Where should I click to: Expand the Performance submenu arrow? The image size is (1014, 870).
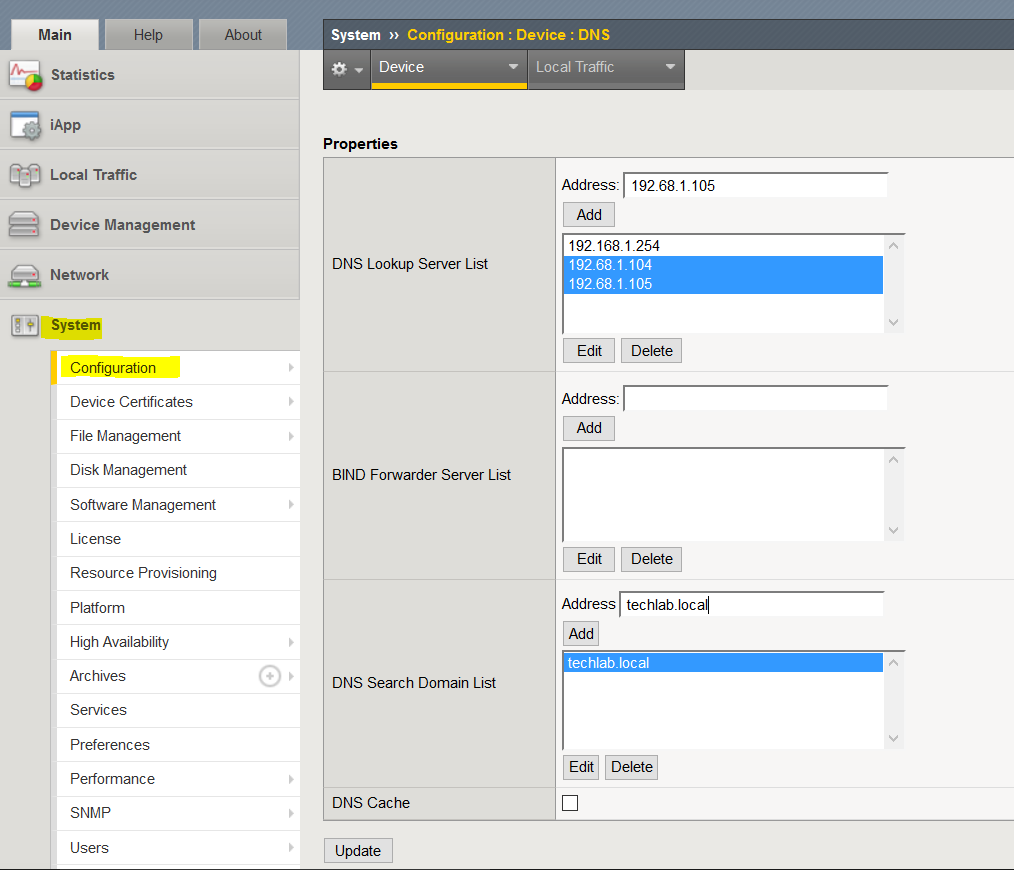coord(291,779)
